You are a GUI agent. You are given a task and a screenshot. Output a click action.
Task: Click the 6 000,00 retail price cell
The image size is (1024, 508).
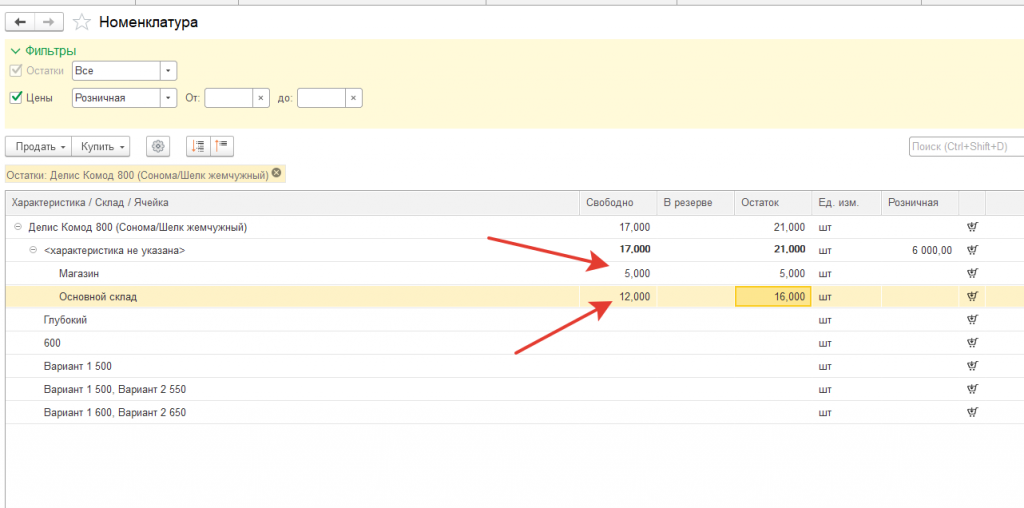920,250
